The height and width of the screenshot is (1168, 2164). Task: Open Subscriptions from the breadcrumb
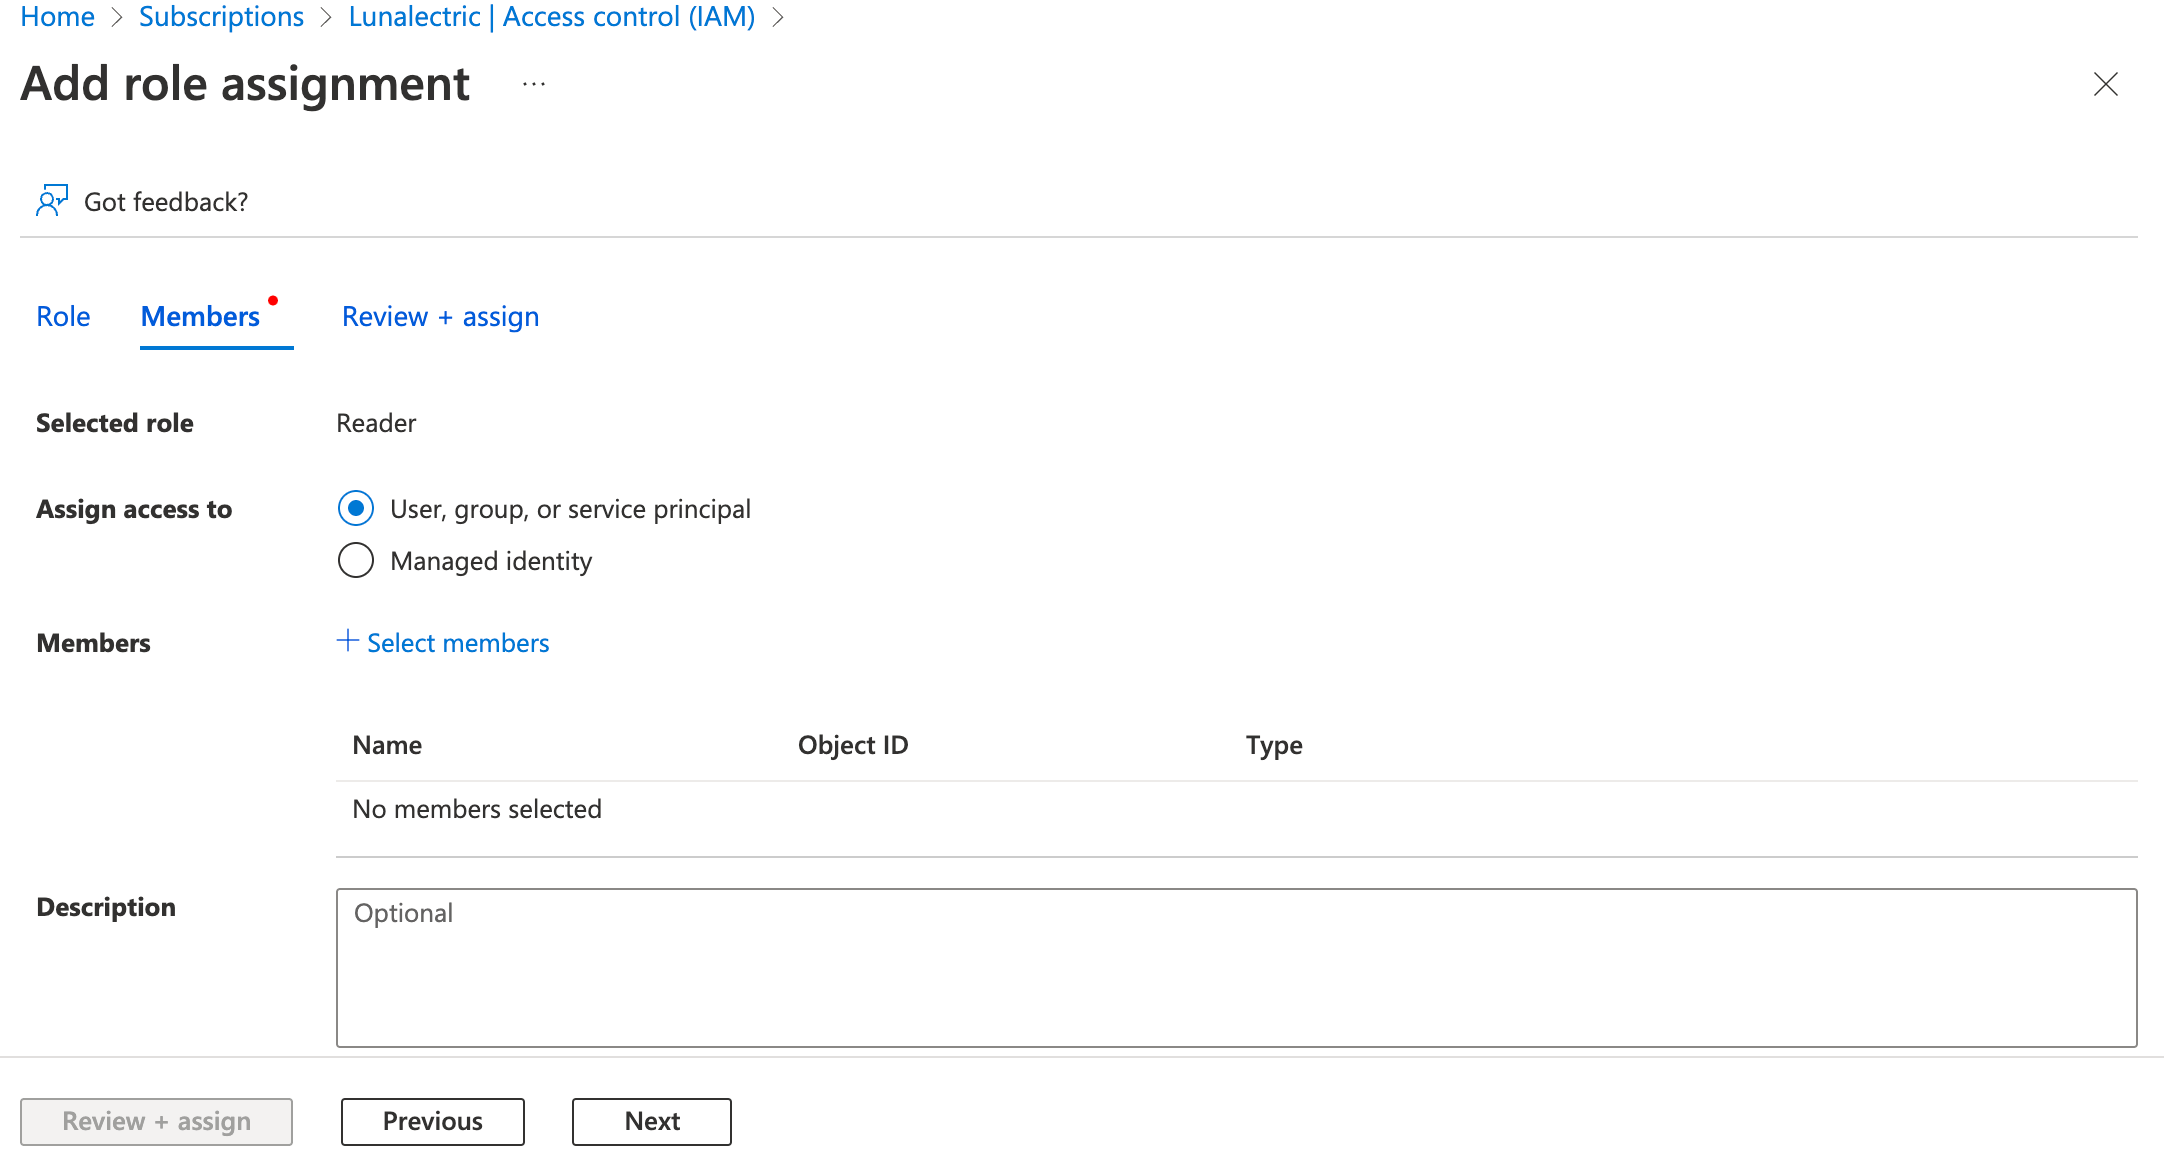pyautogui.click(x=221, y=16)
